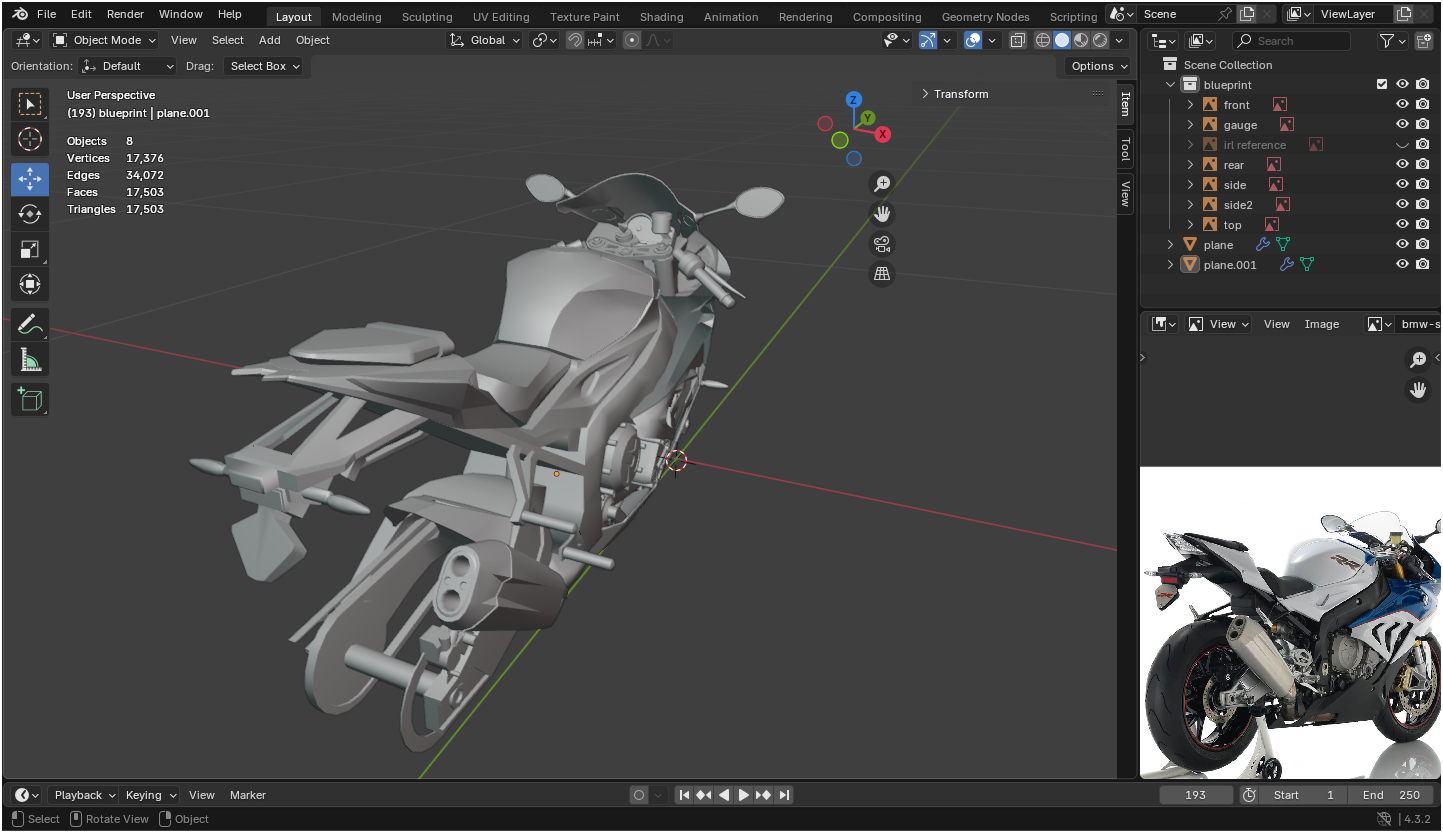Switch to material preview shading
This screenshot has width=1443, height=833.
coord(1081,40)
